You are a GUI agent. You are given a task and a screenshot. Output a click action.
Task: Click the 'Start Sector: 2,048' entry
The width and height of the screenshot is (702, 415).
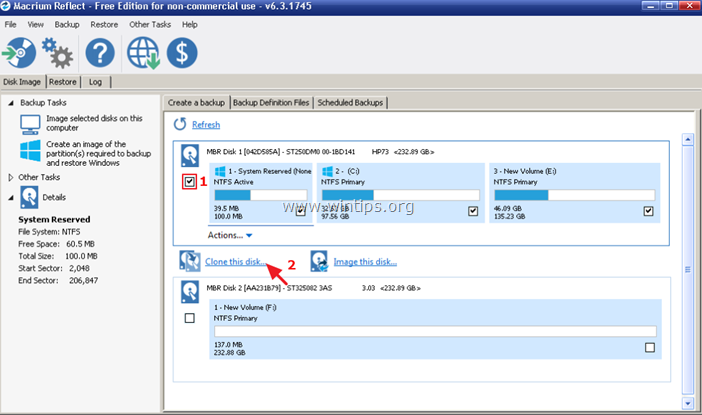pyautogui.click(x=54, y=268)
